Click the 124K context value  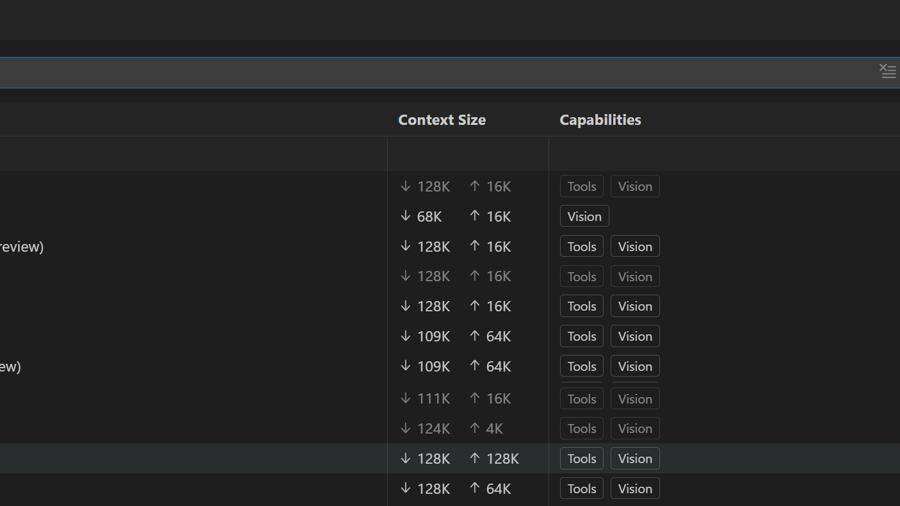pos(433,429)
